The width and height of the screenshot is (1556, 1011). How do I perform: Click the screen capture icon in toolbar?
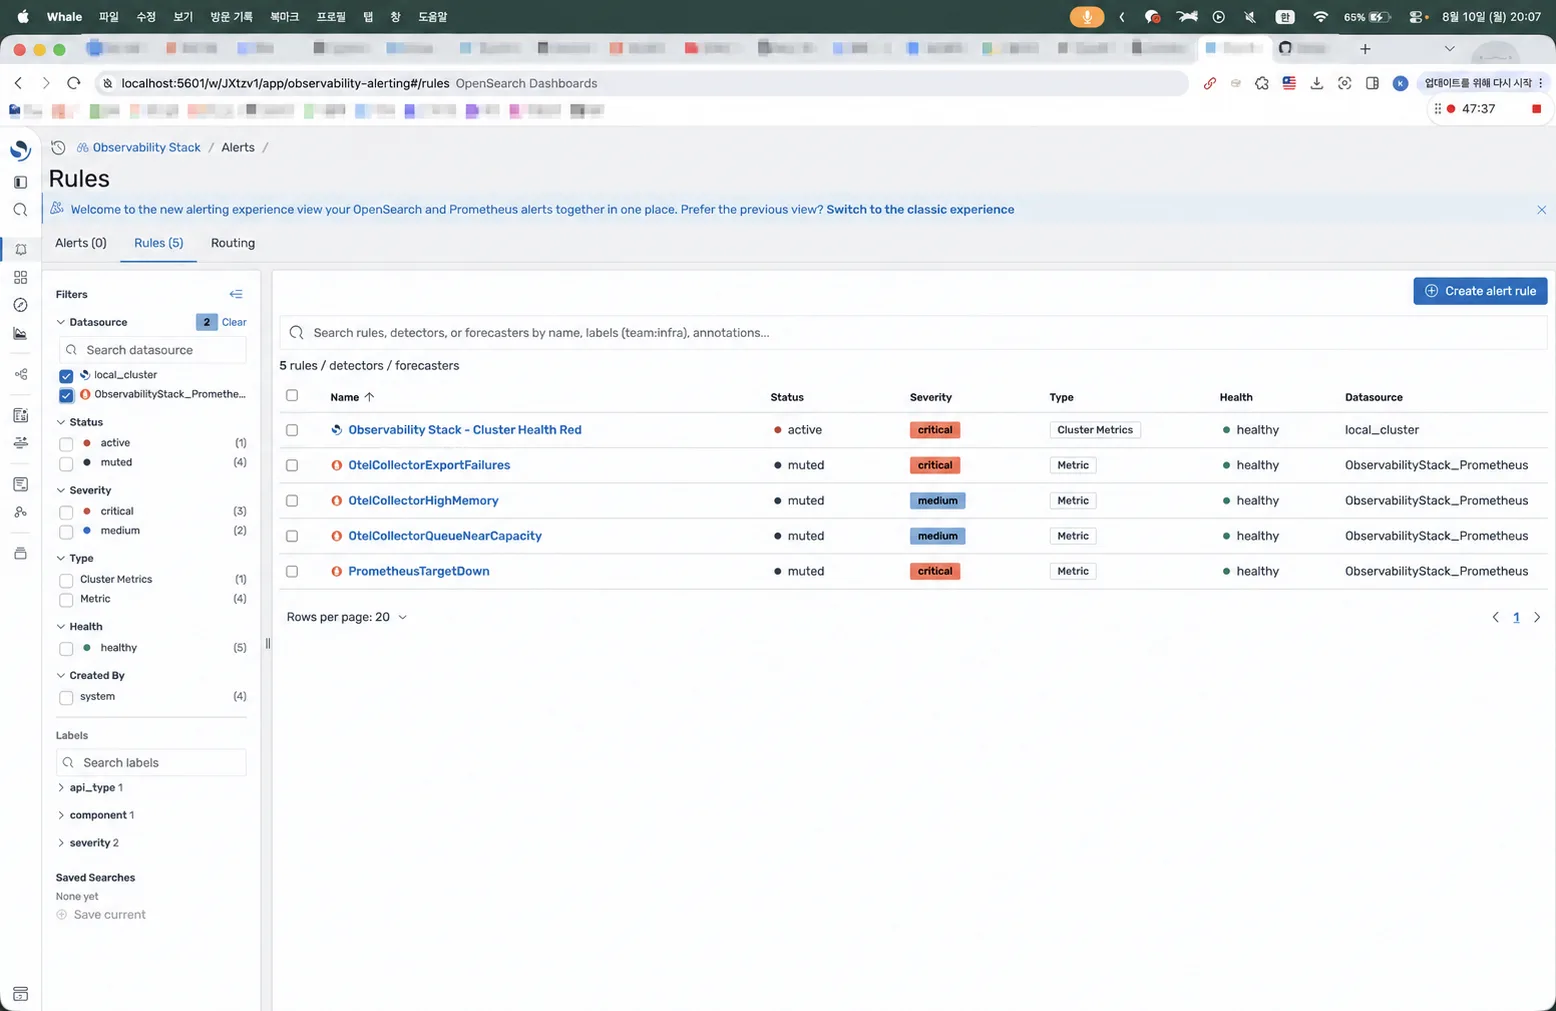pyautogui.click(x=1345, y=83)
